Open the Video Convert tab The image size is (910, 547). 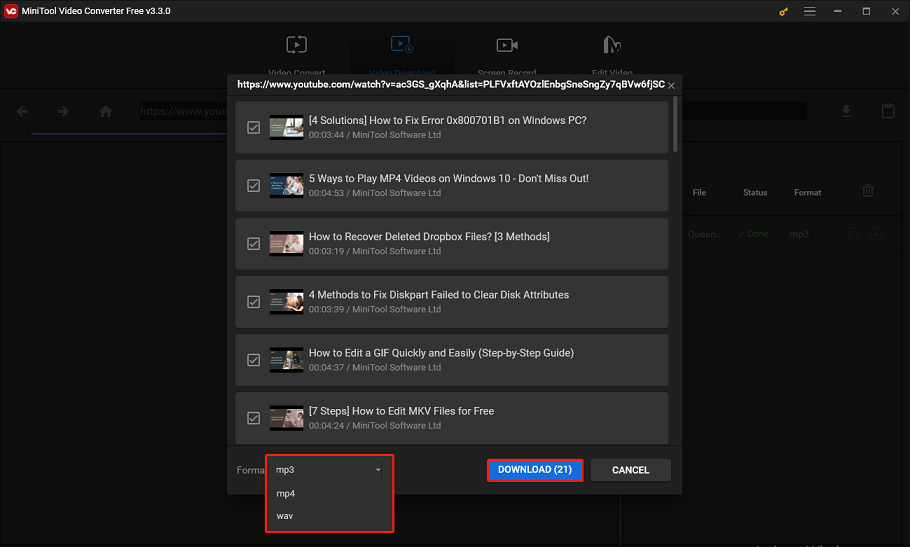(x=297, y=53)
